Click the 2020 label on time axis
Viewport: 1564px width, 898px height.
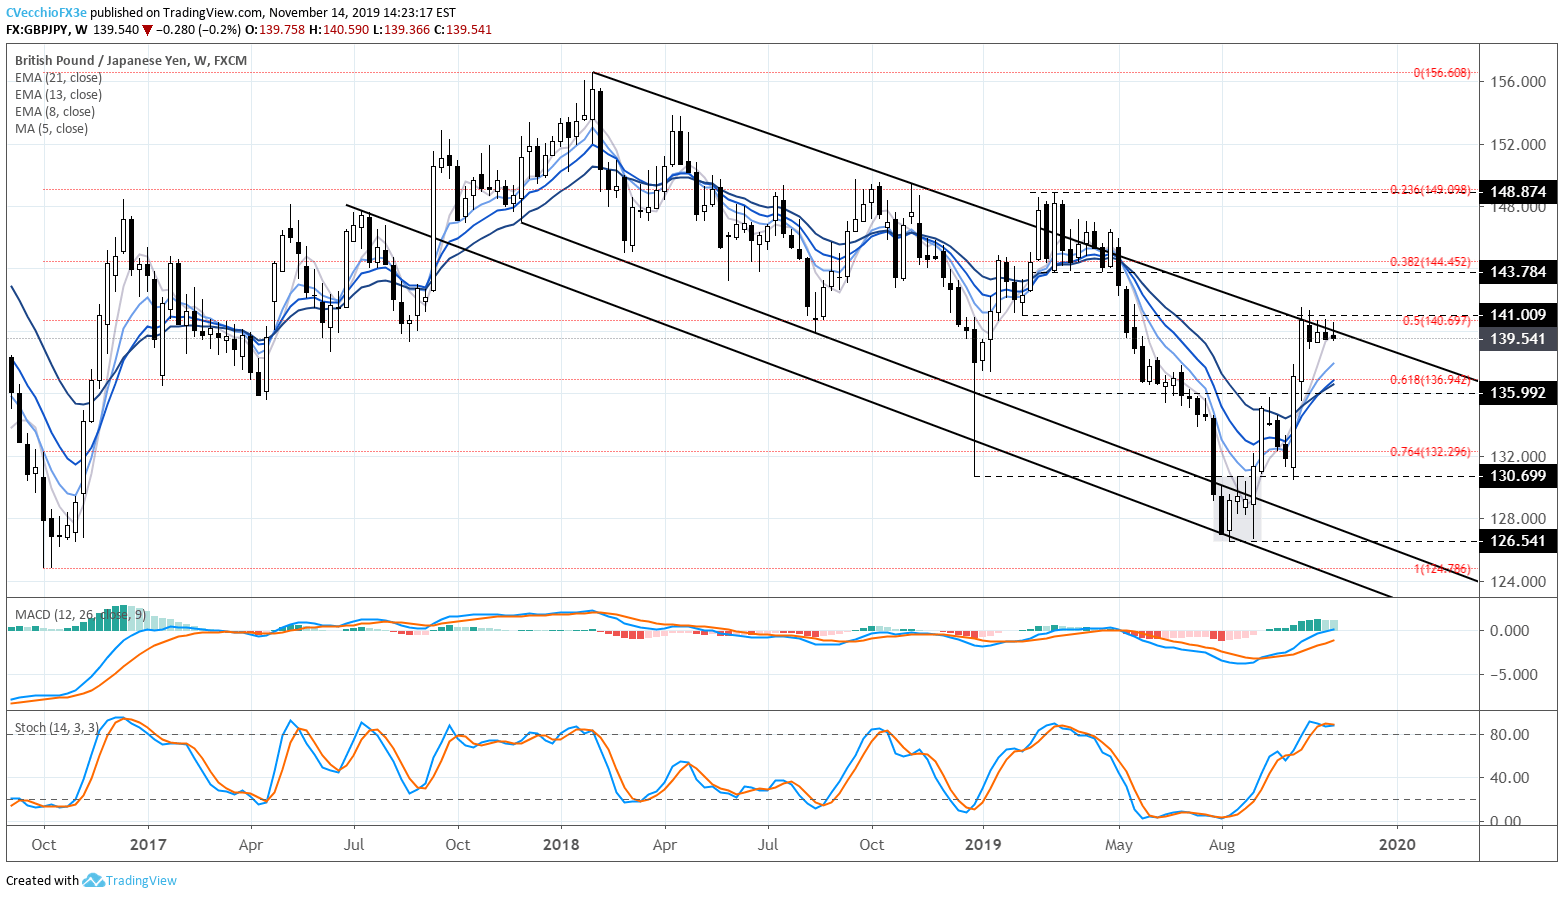click(x=1397, y=845)
